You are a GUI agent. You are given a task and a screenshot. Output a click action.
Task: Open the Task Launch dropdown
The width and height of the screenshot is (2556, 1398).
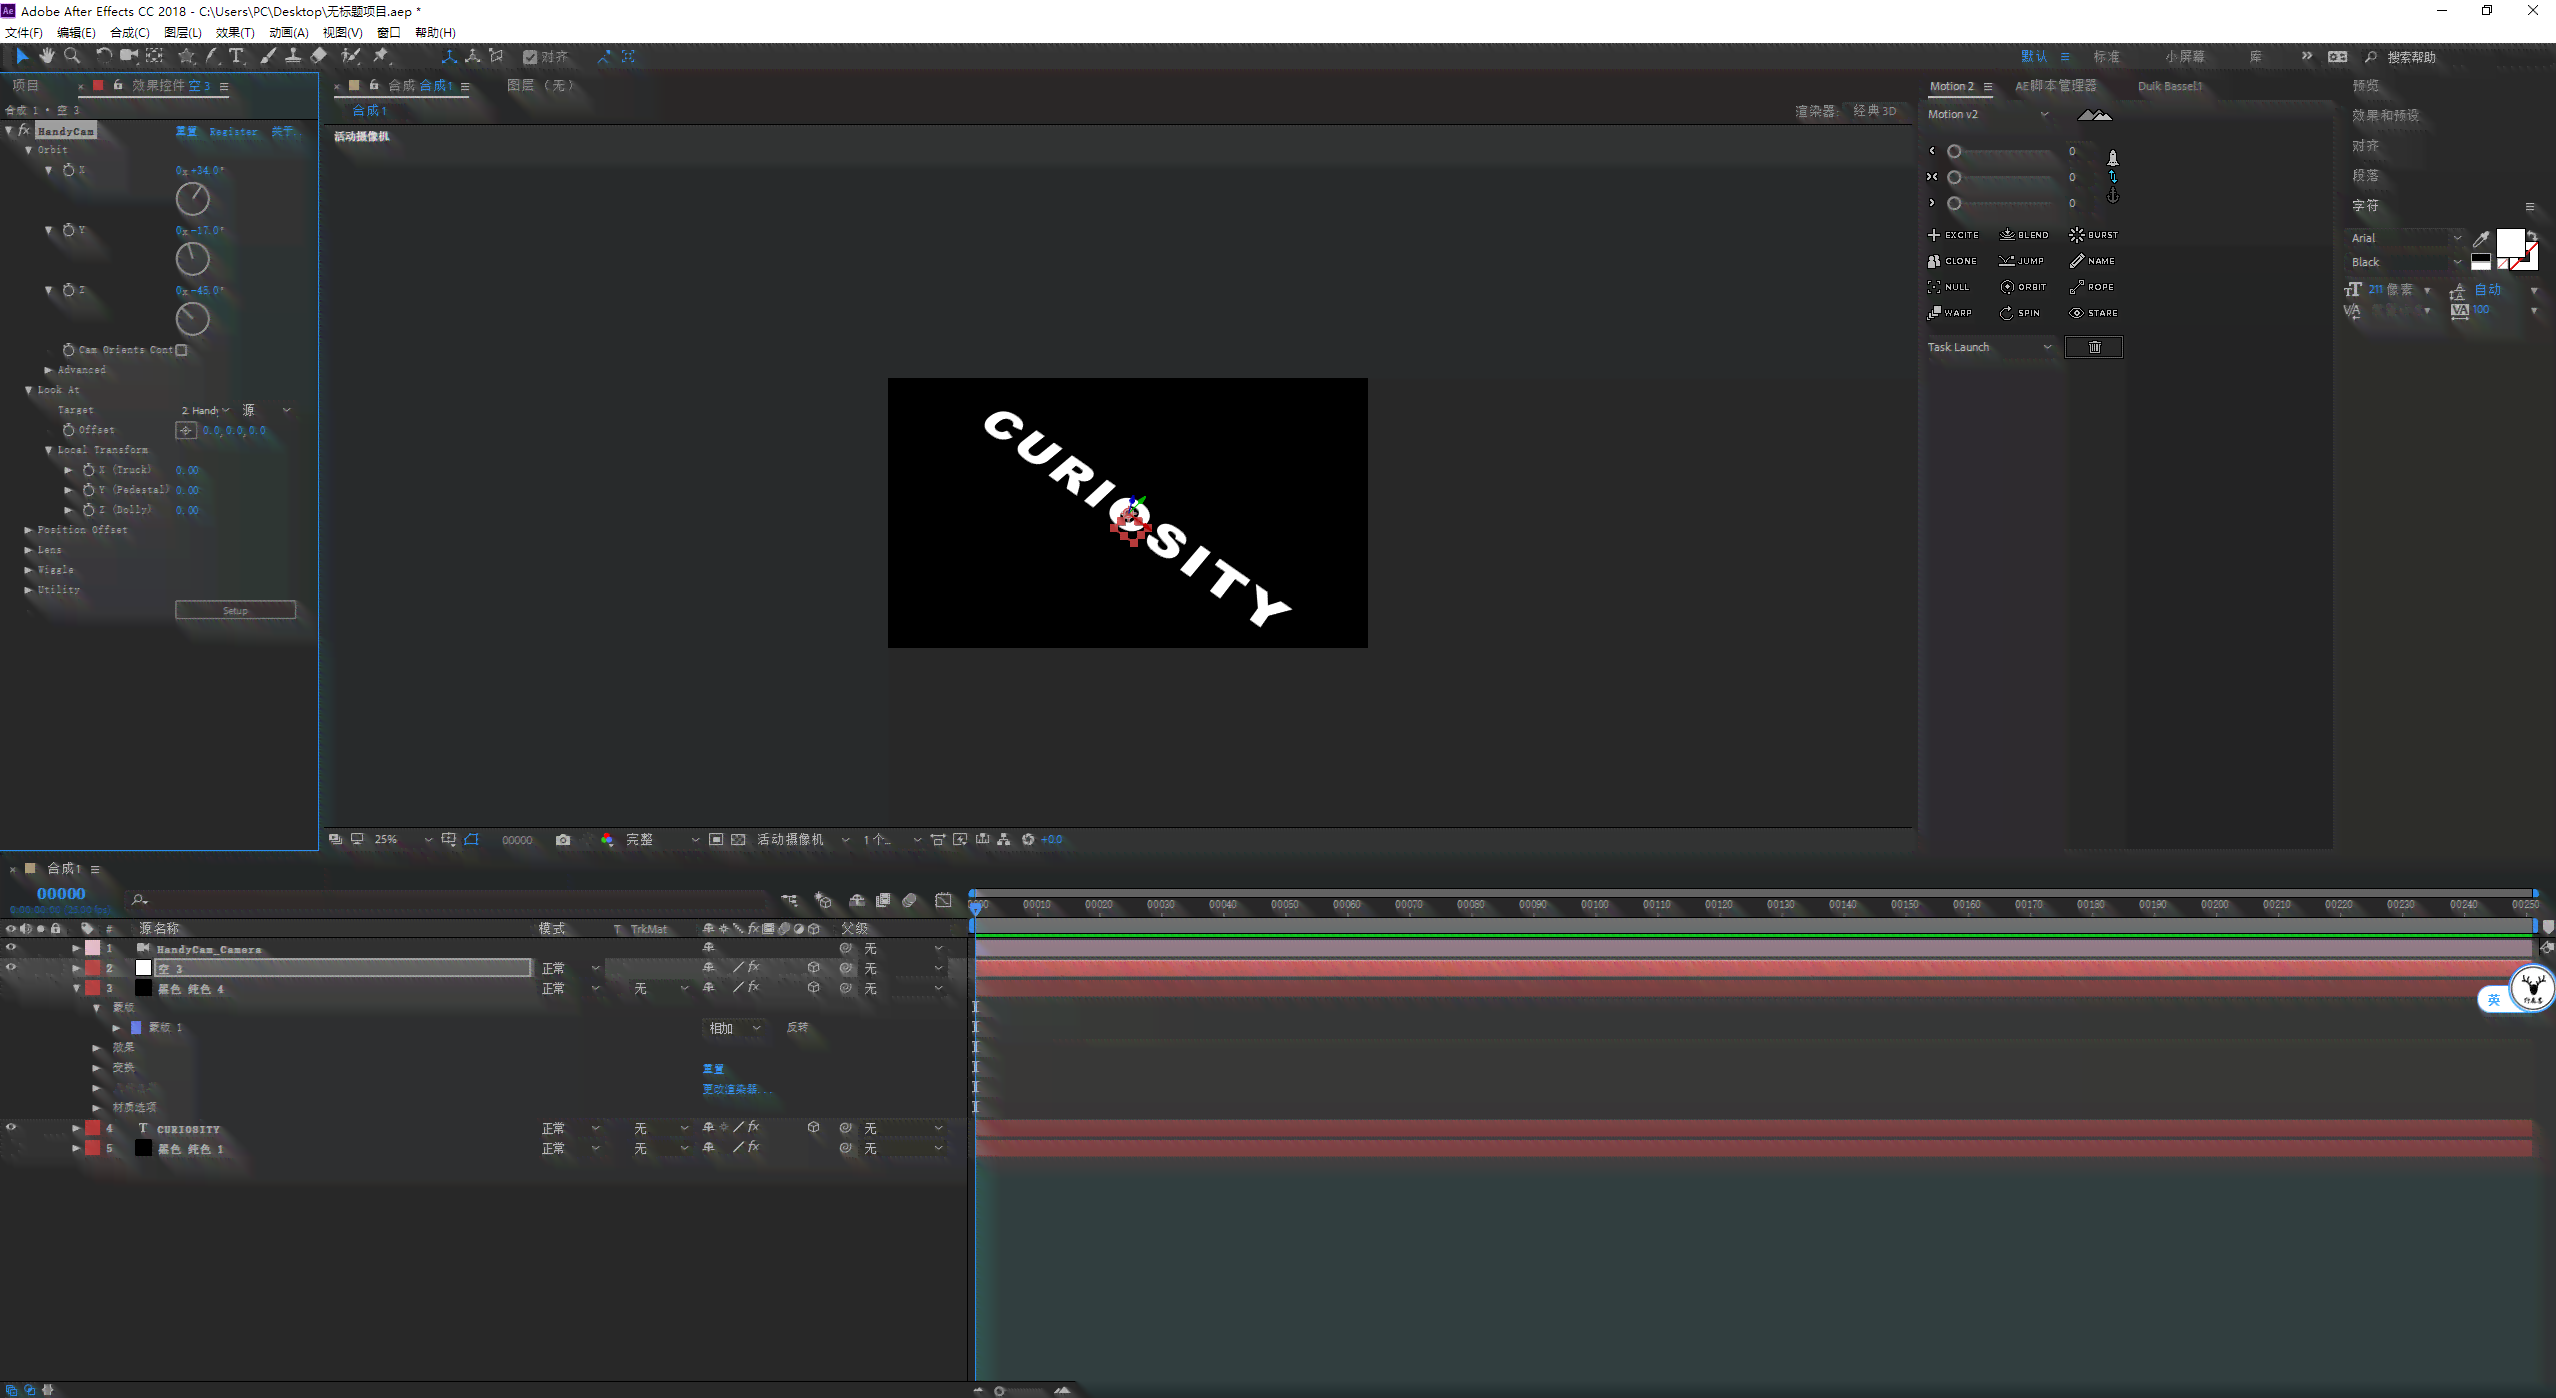1990,347
